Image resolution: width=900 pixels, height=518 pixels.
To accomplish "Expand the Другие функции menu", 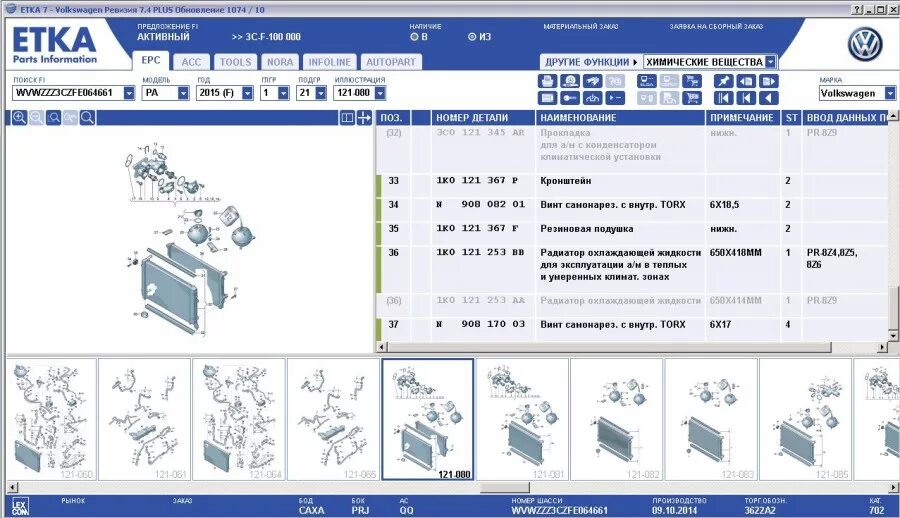I will coord(591,62).
